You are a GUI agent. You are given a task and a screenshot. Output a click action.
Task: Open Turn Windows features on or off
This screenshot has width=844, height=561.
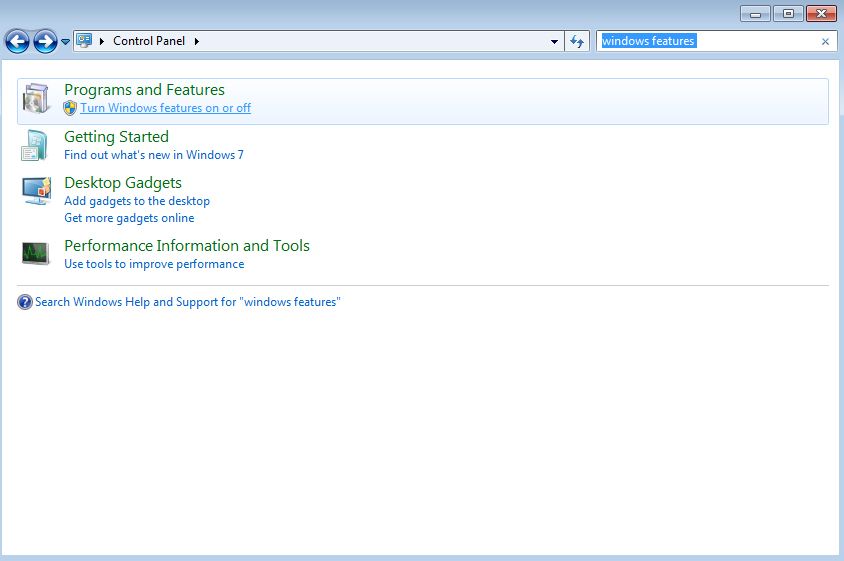click(165, 108)
